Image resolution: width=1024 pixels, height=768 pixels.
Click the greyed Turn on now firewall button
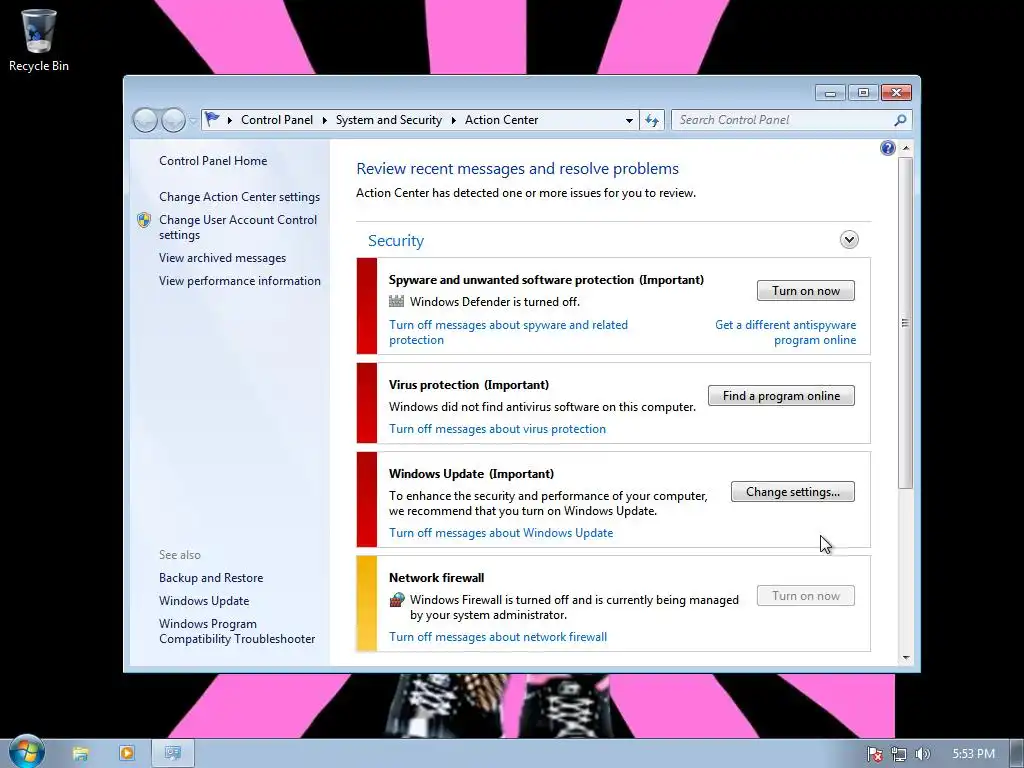coord(806,596)
